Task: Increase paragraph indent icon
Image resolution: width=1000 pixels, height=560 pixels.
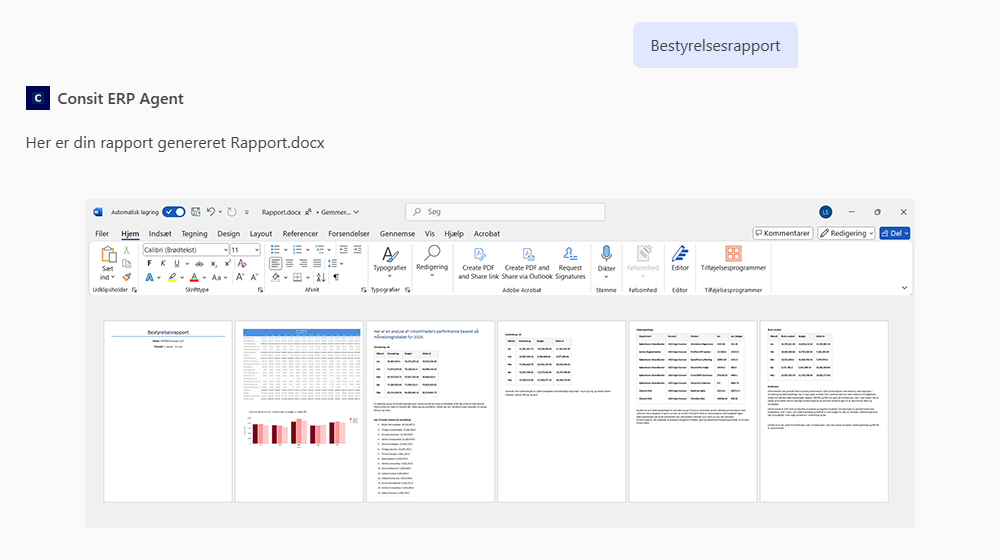Action: point(358,249)
